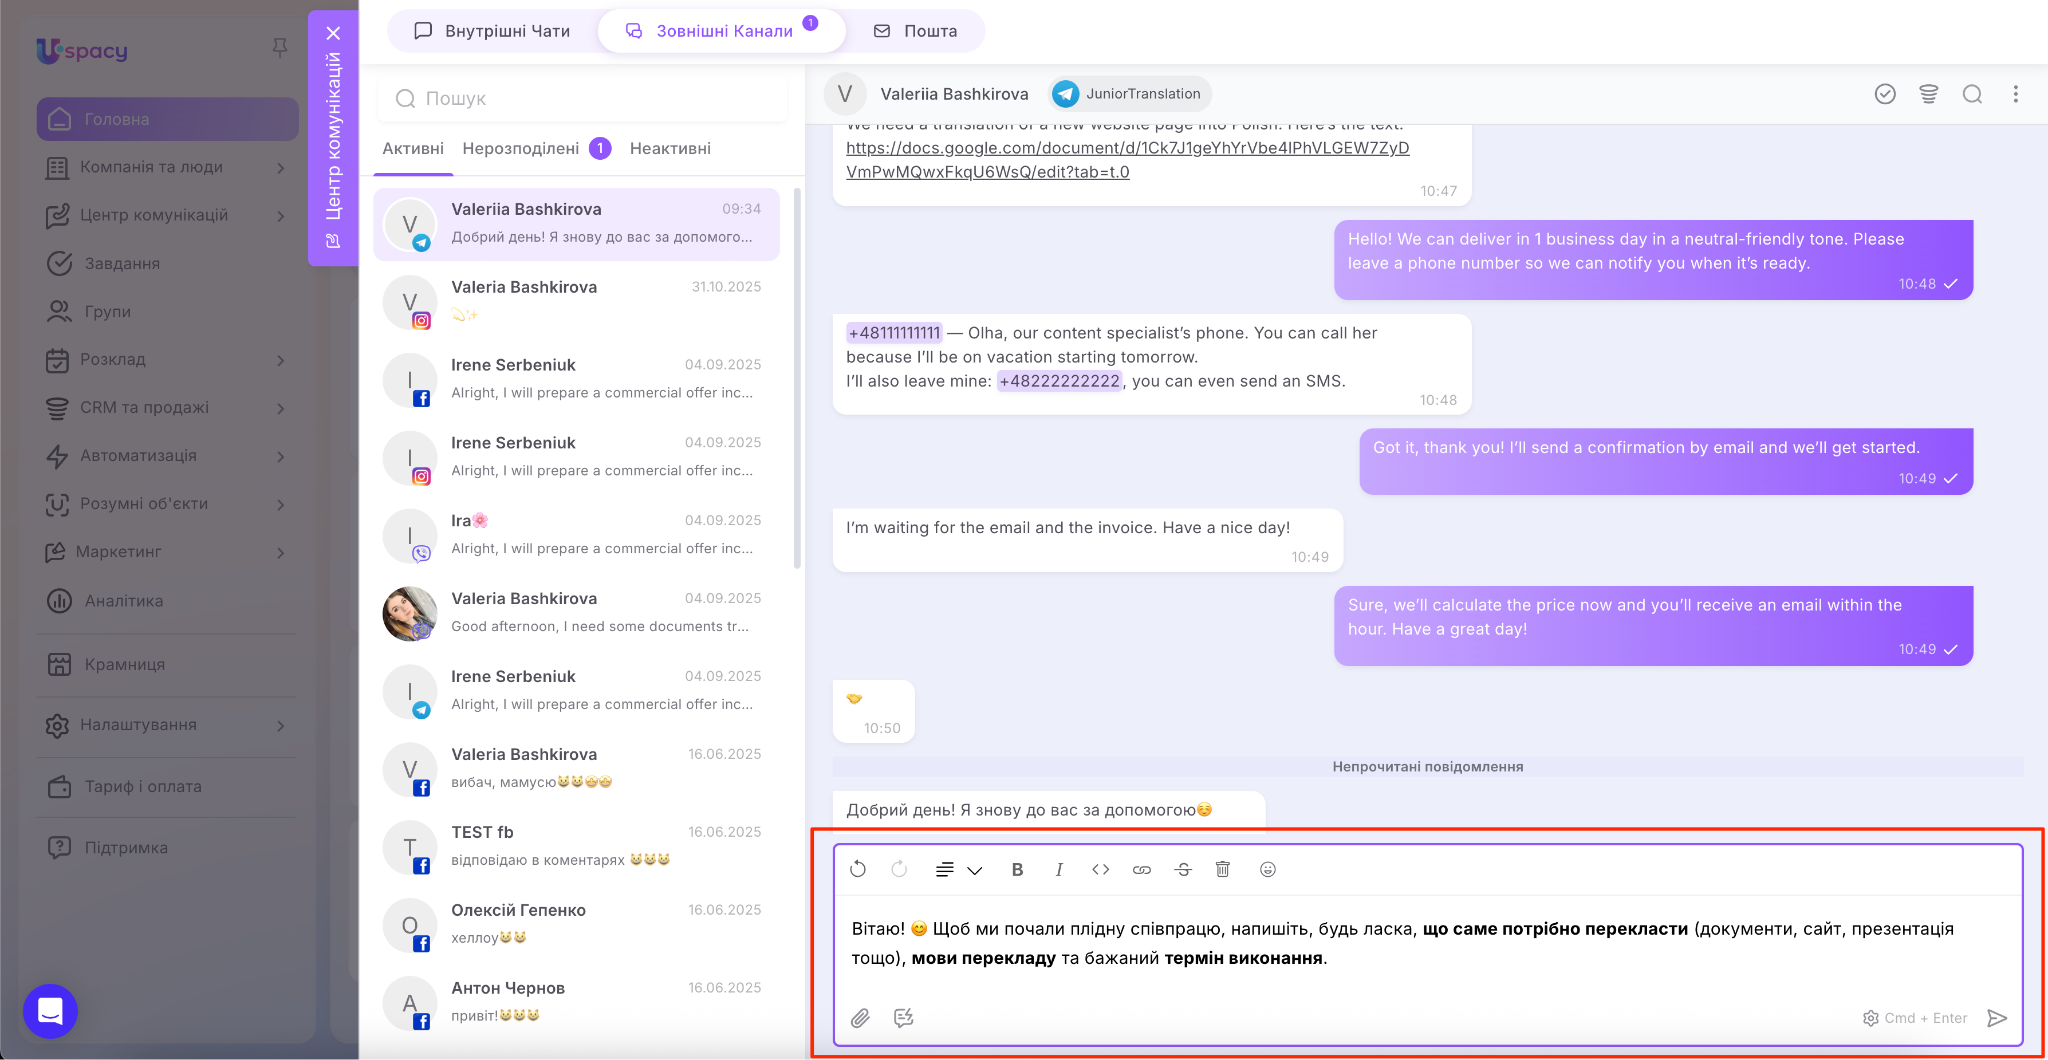Switch to the Пошта tab

coord(915,31)
